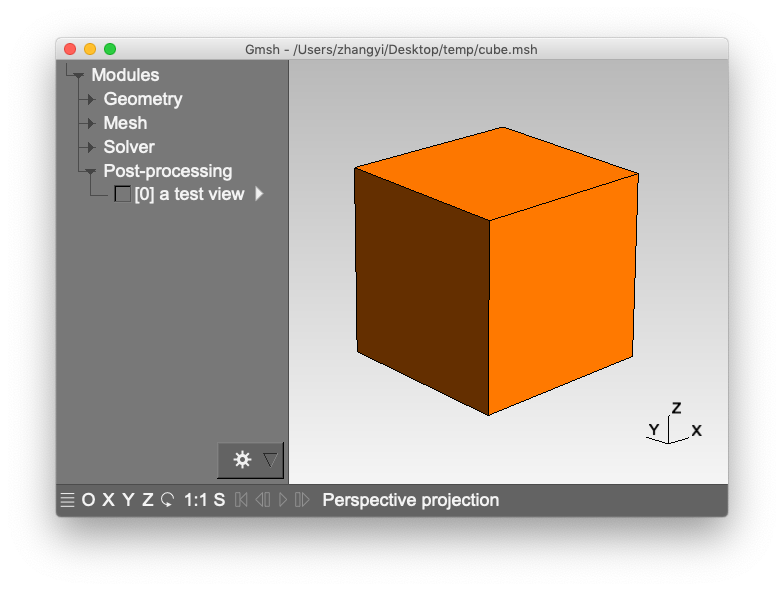Click the orange cube in the viewport
Image resolution: width=784 pixels, height=591 pixels.
coord(496,270)
